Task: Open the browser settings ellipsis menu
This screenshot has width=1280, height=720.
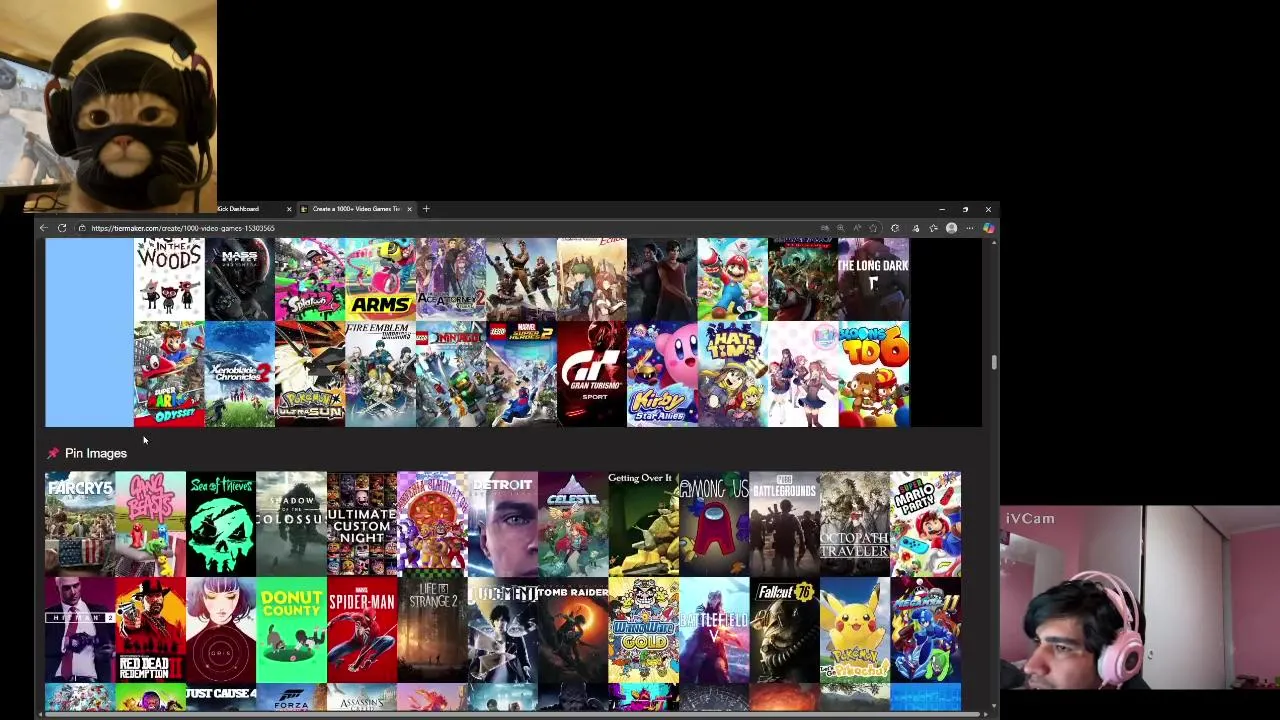Action: coord(969,228)
